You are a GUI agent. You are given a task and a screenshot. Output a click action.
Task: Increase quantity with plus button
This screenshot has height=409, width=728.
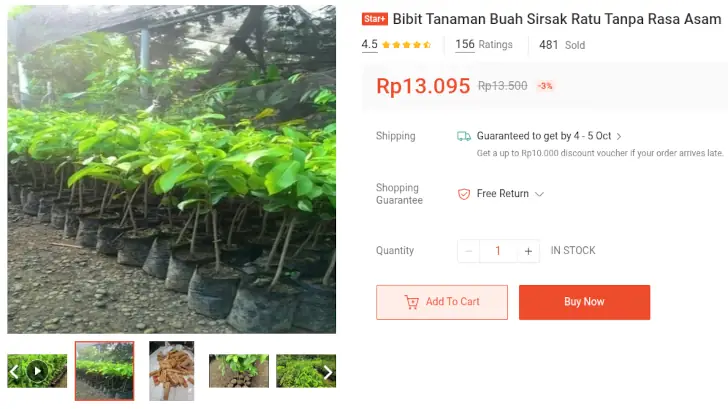(528, 251)
